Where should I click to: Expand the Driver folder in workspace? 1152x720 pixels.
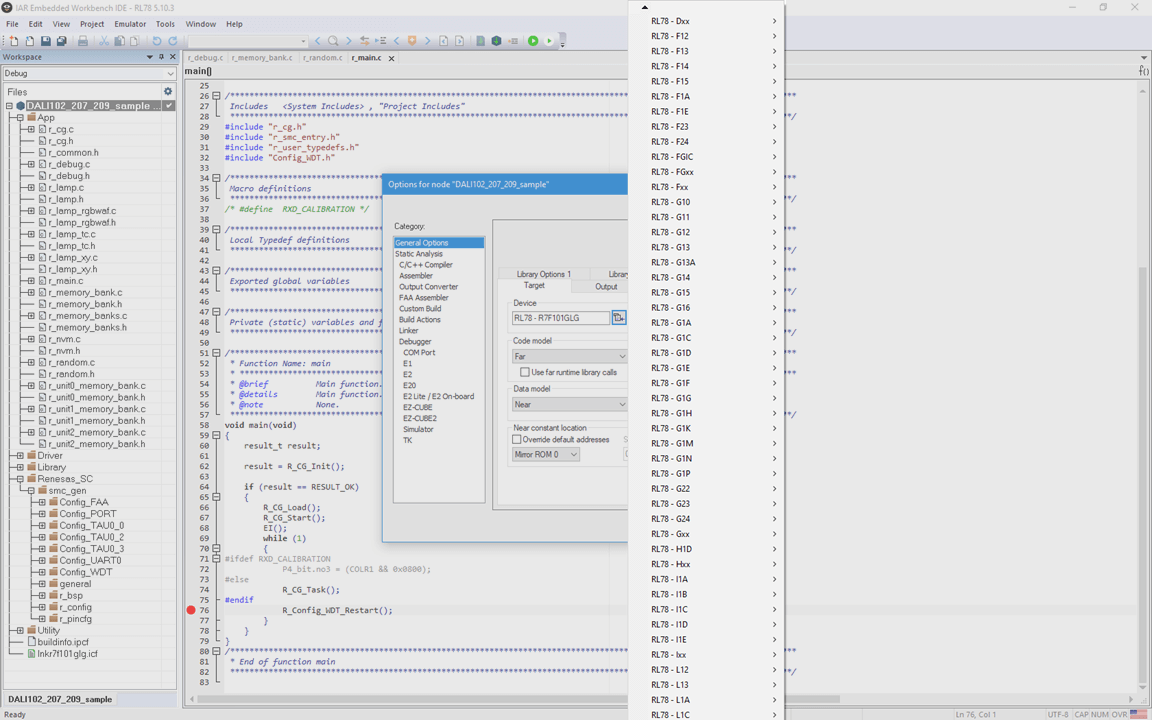20,456
